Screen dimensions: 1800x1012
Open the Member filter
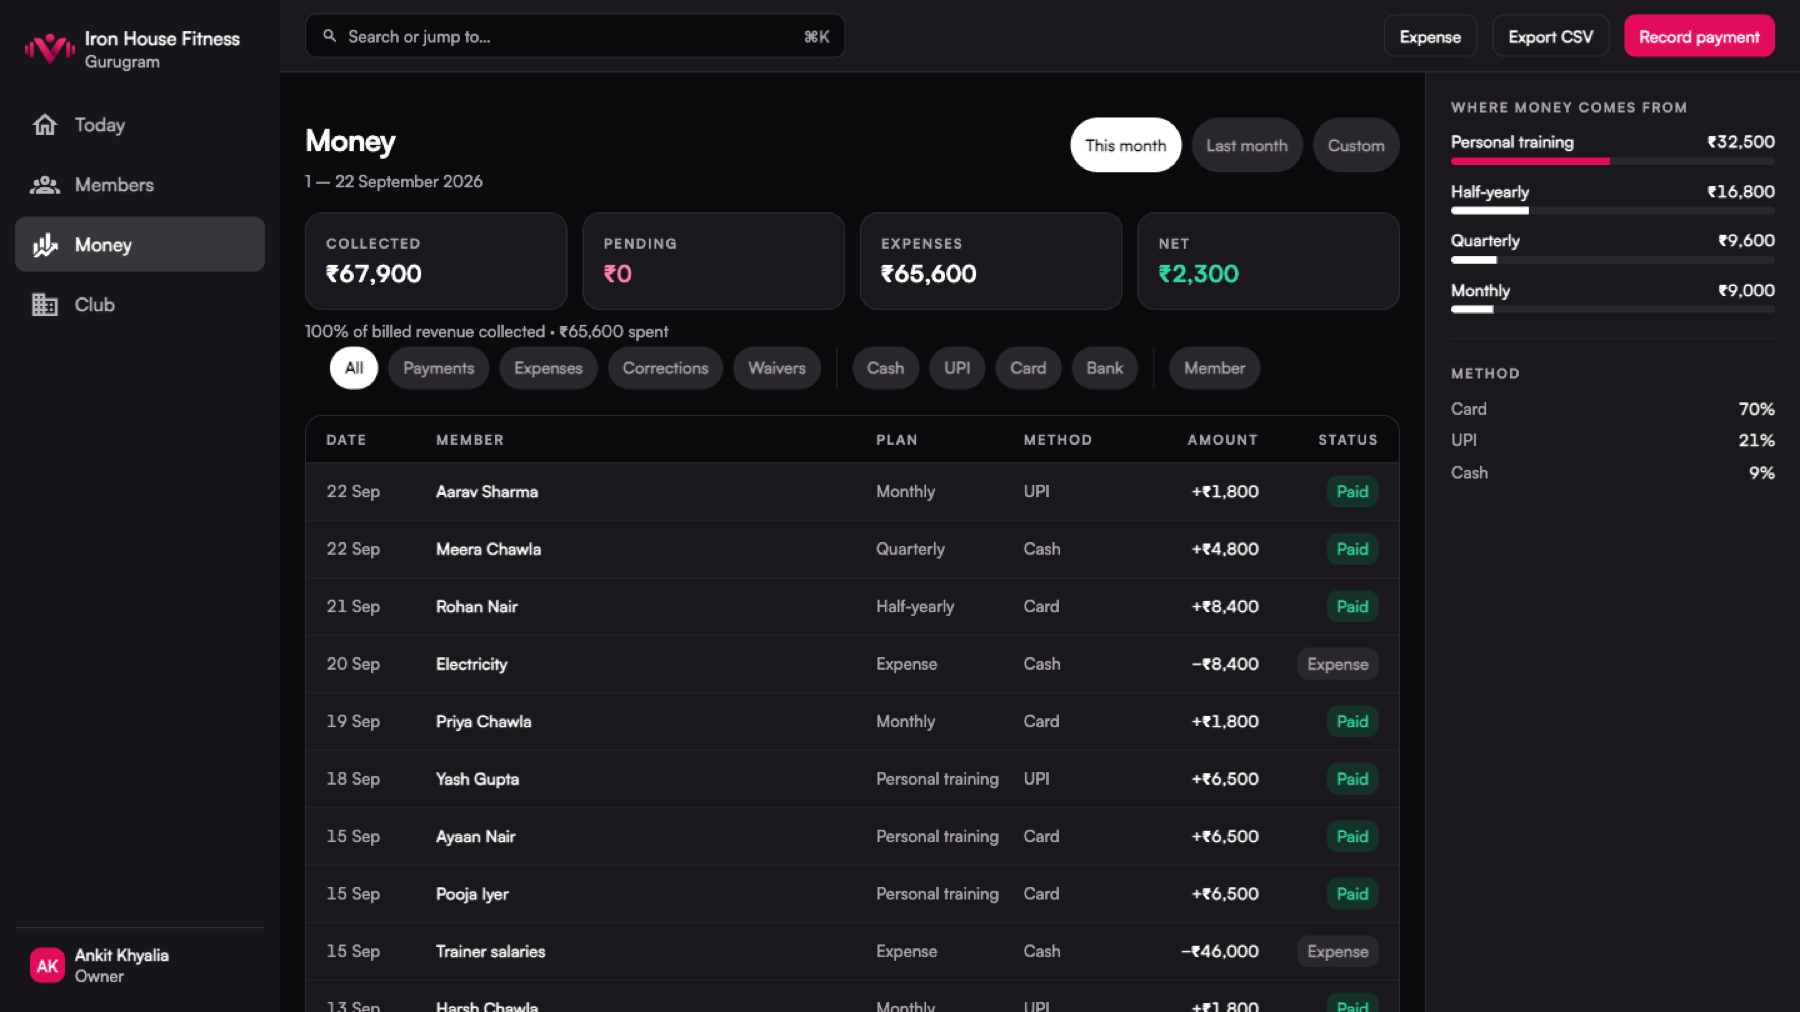click(x=1215, y=368)
